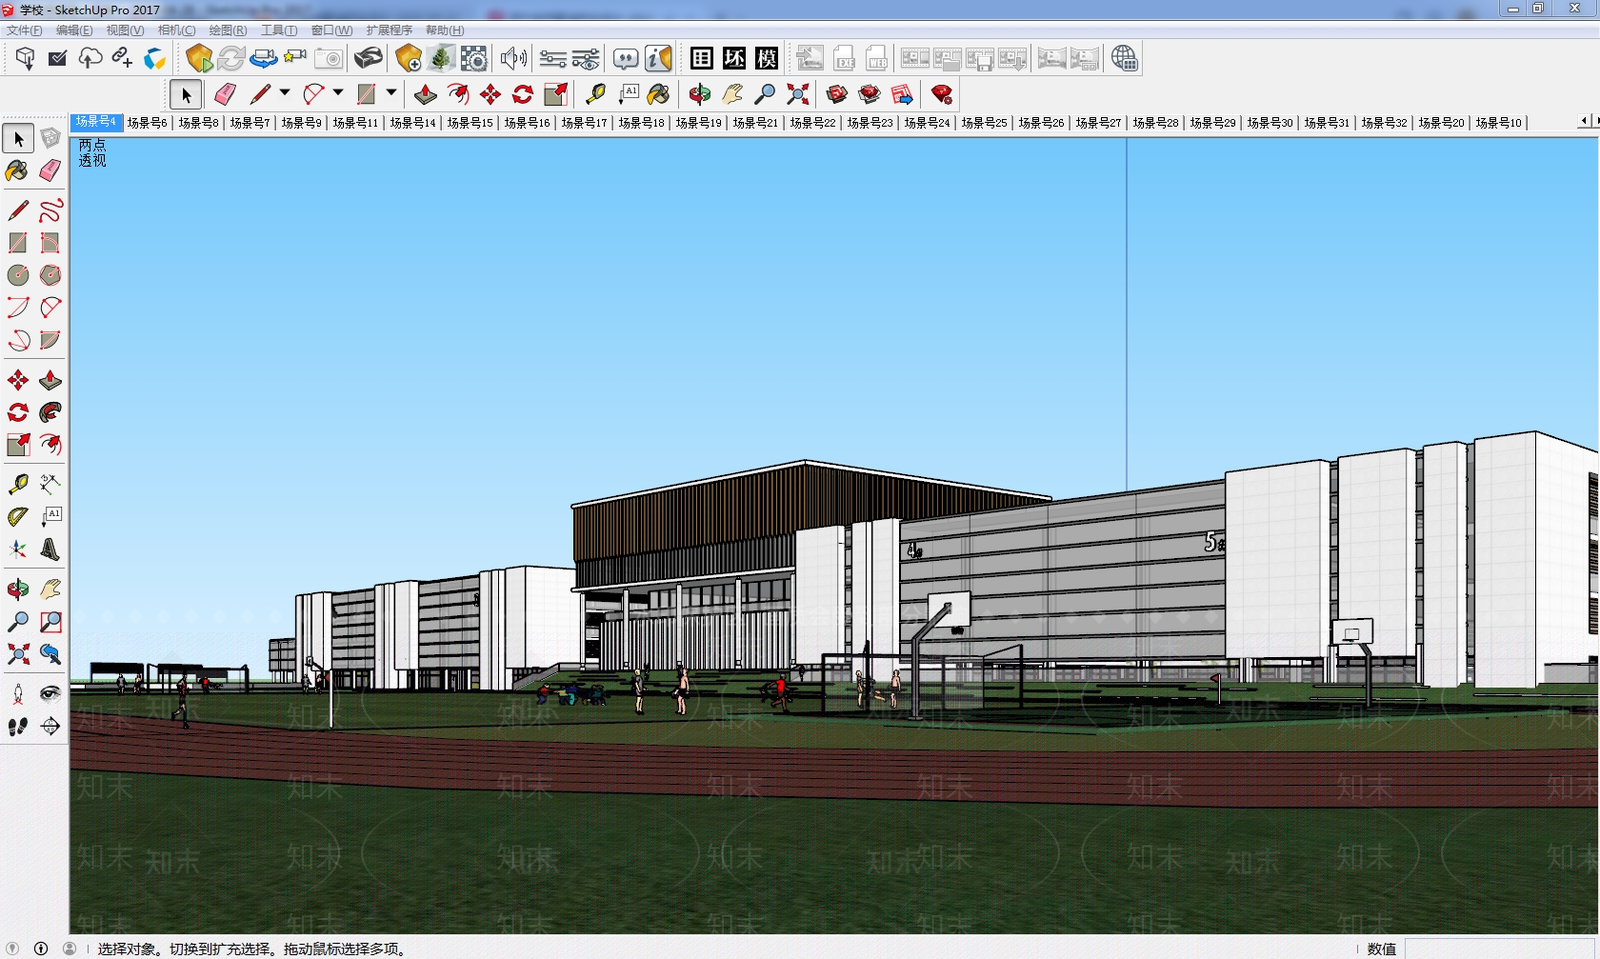Open the Model Info icon
The image size is (1600, 959).
658,59
